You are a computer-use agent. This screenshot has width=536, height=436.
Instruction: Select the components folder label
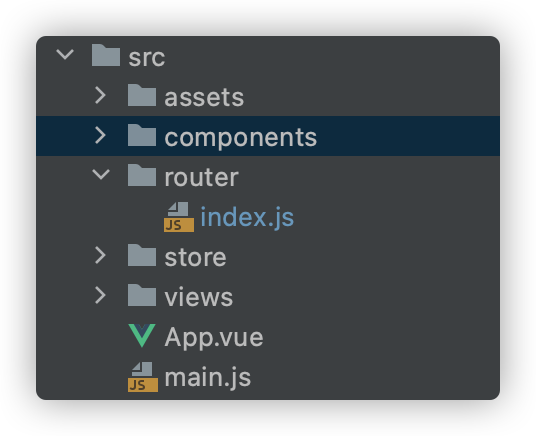point(241,137)
